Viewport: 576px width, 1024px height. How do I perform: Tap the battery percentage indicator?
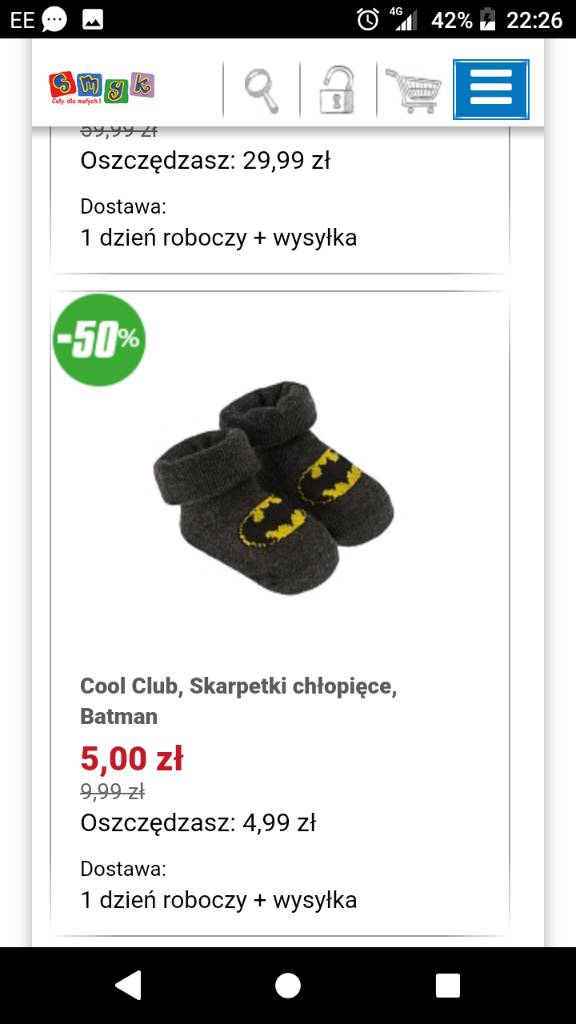pyautogui.click(x=452, y=20)
